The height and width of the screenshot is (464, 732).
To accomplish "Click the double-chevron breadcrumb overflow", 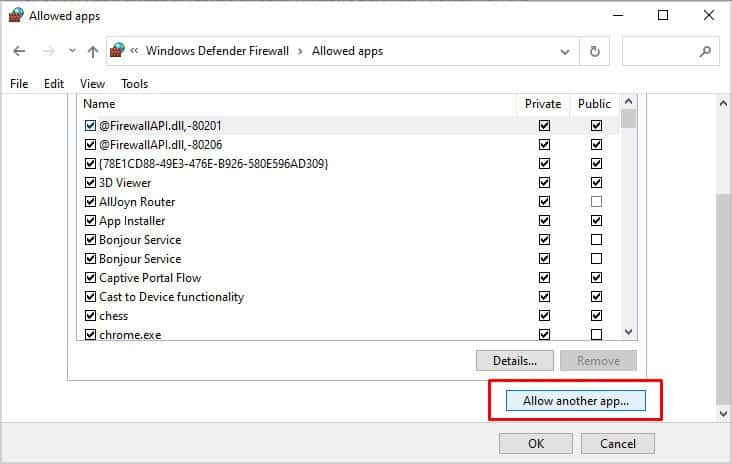I will (x=134, y=50).
